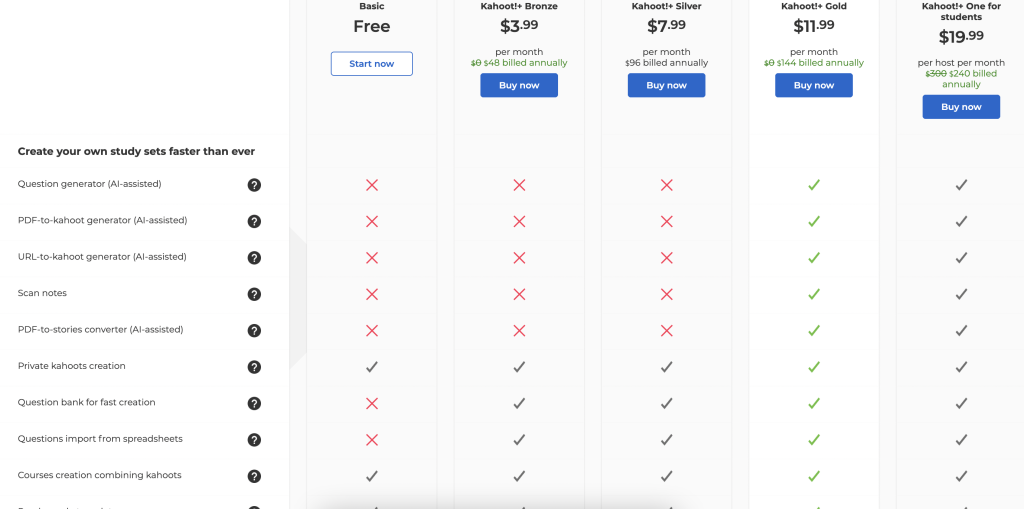This screenshot has width=1024, height=509.
Task: Click help icon for Questions import from spreadsheets
Action: [254, 440]
